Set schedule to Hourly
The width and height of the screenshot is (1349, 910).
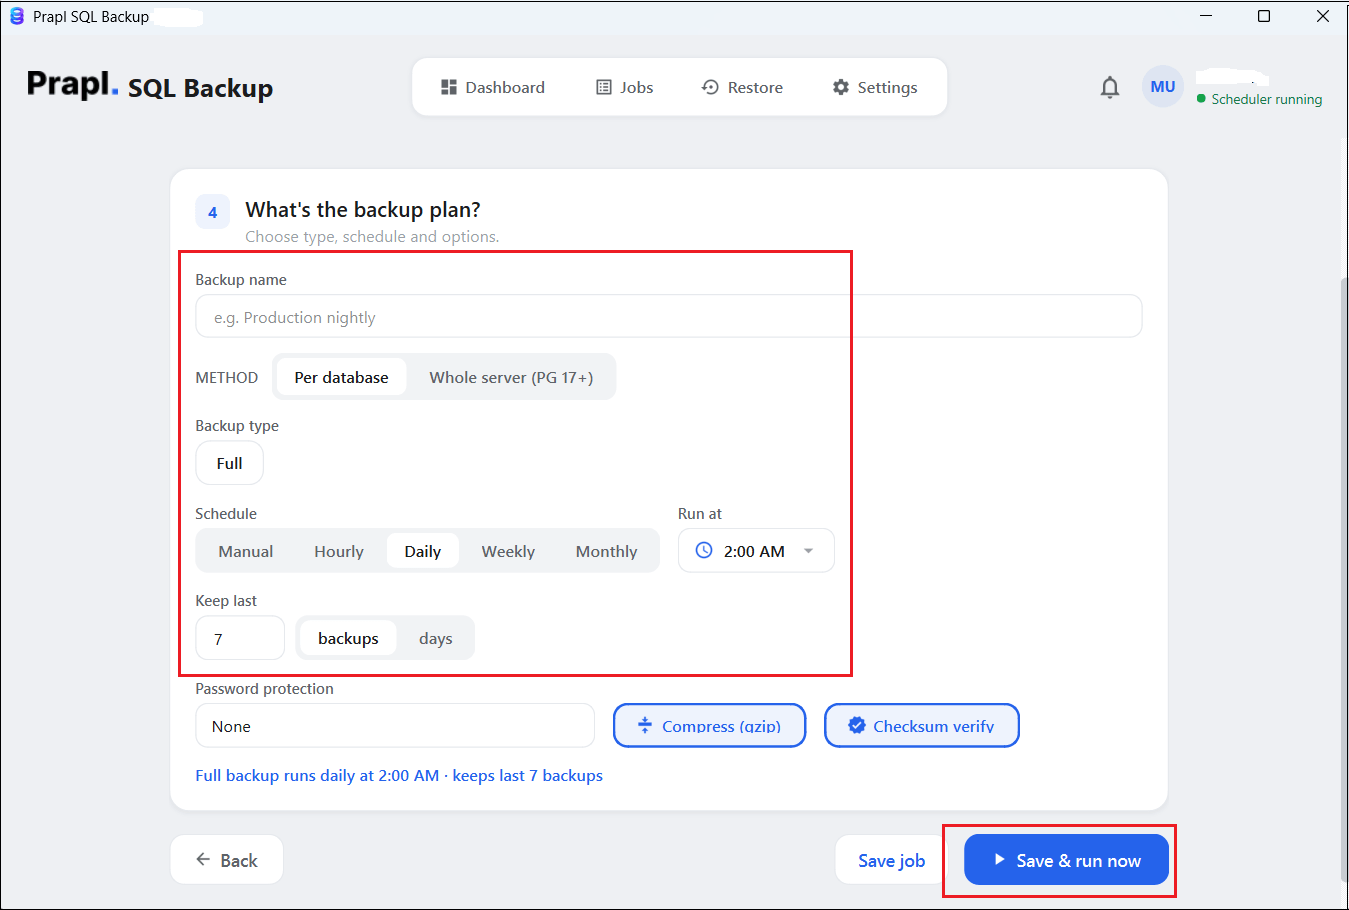tap(339, 552)
